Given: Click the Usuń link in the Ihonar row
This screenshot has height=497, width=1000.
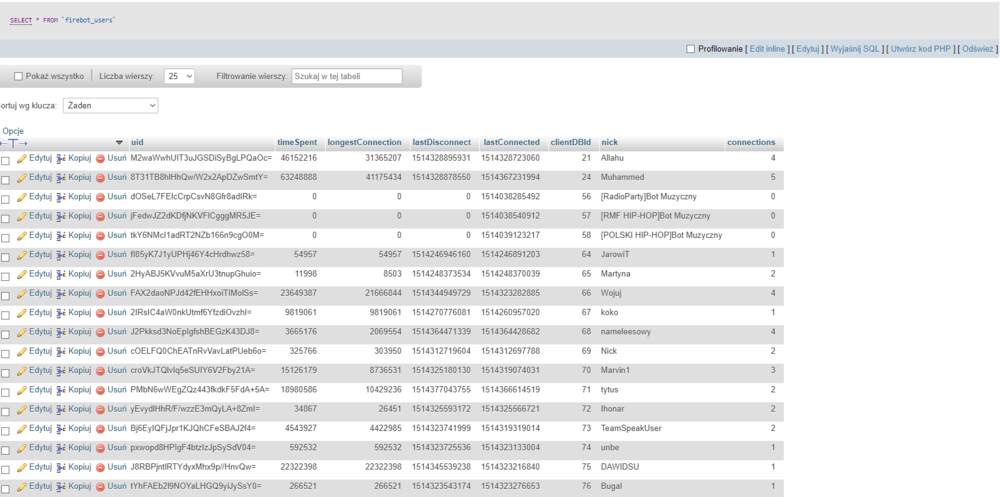Looking at the screenshot, I should (x=117, y=409).
